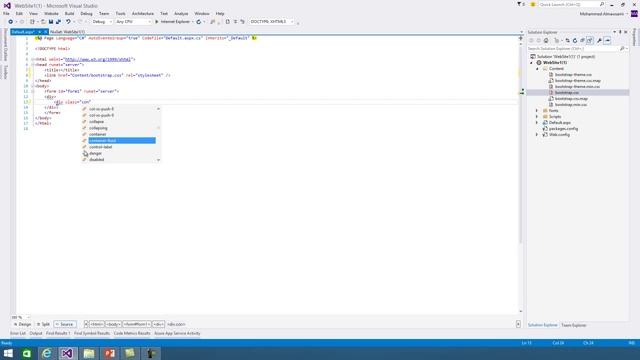Close the Default.aspx document tab
The width and height of the screenshot is (640, 360).
tap(45, 32)
